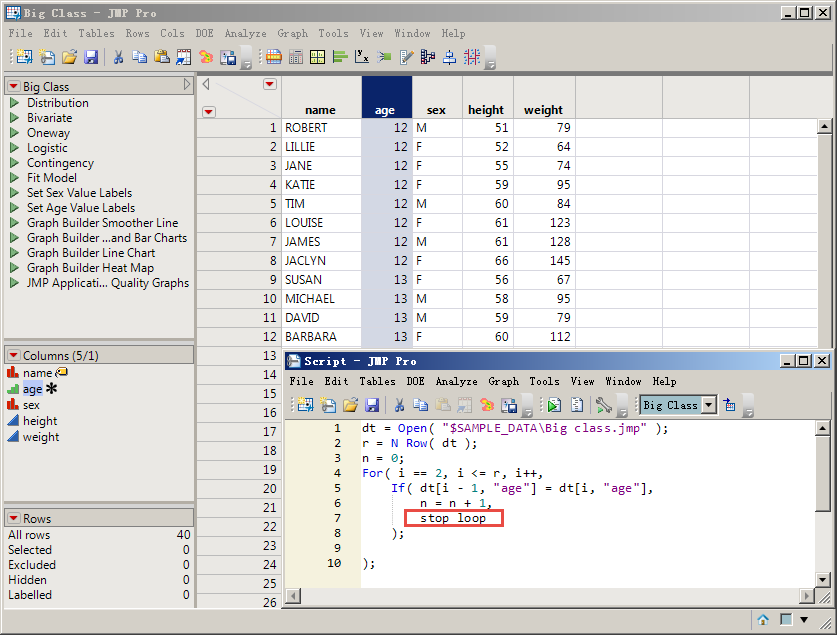Viewport: 837px width, 635px height.
Task: Click the Debug Script wrench icon
Action: click(602, 405)
